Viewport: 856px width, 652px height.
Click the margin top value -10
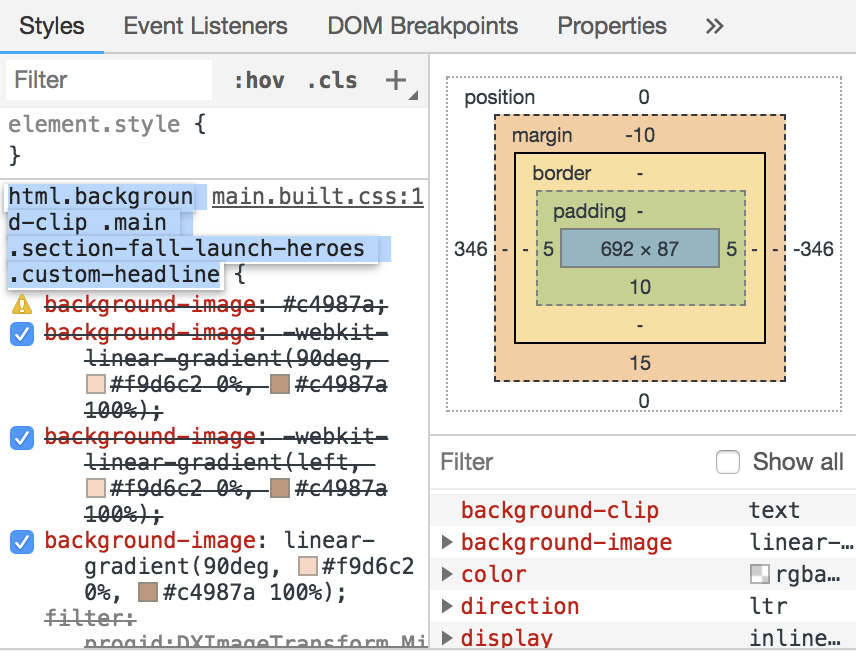(x=640, y=135)
